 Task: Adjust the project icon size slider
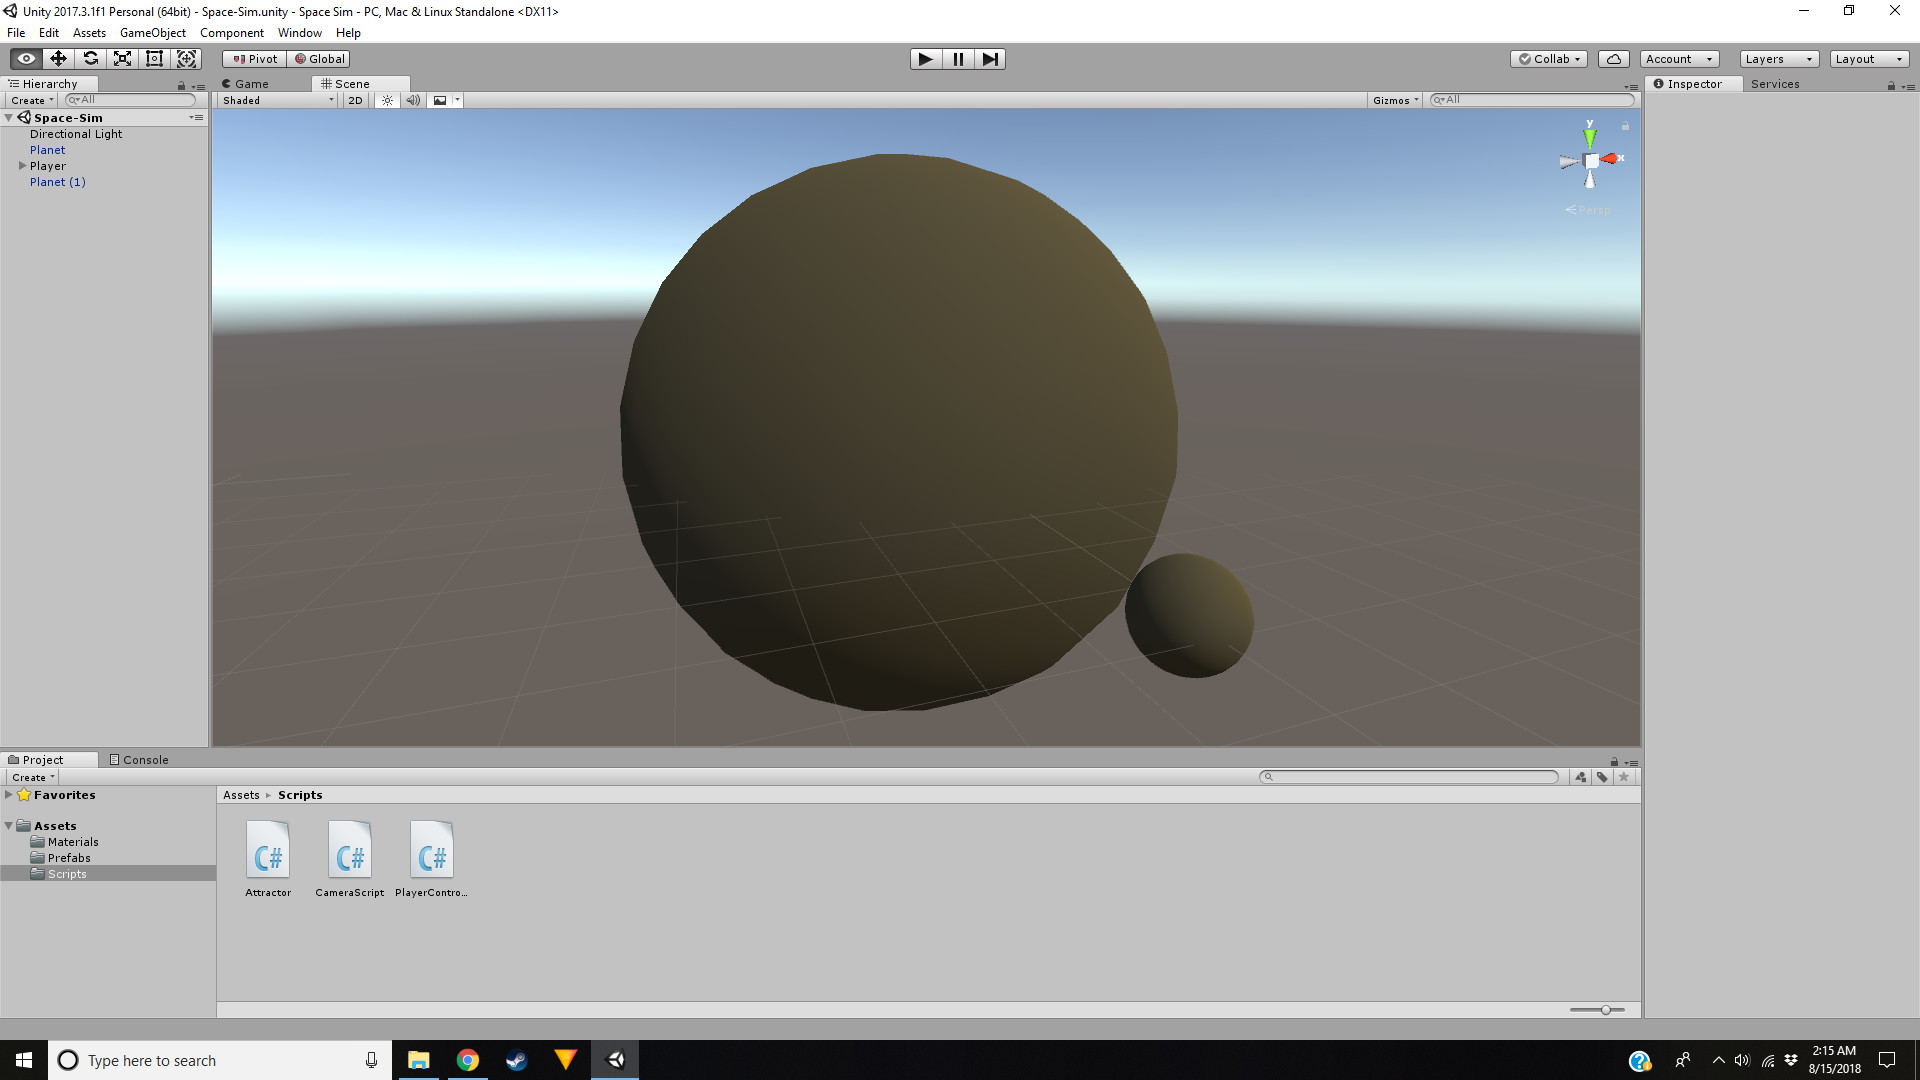click(x=1605, y=1010)
